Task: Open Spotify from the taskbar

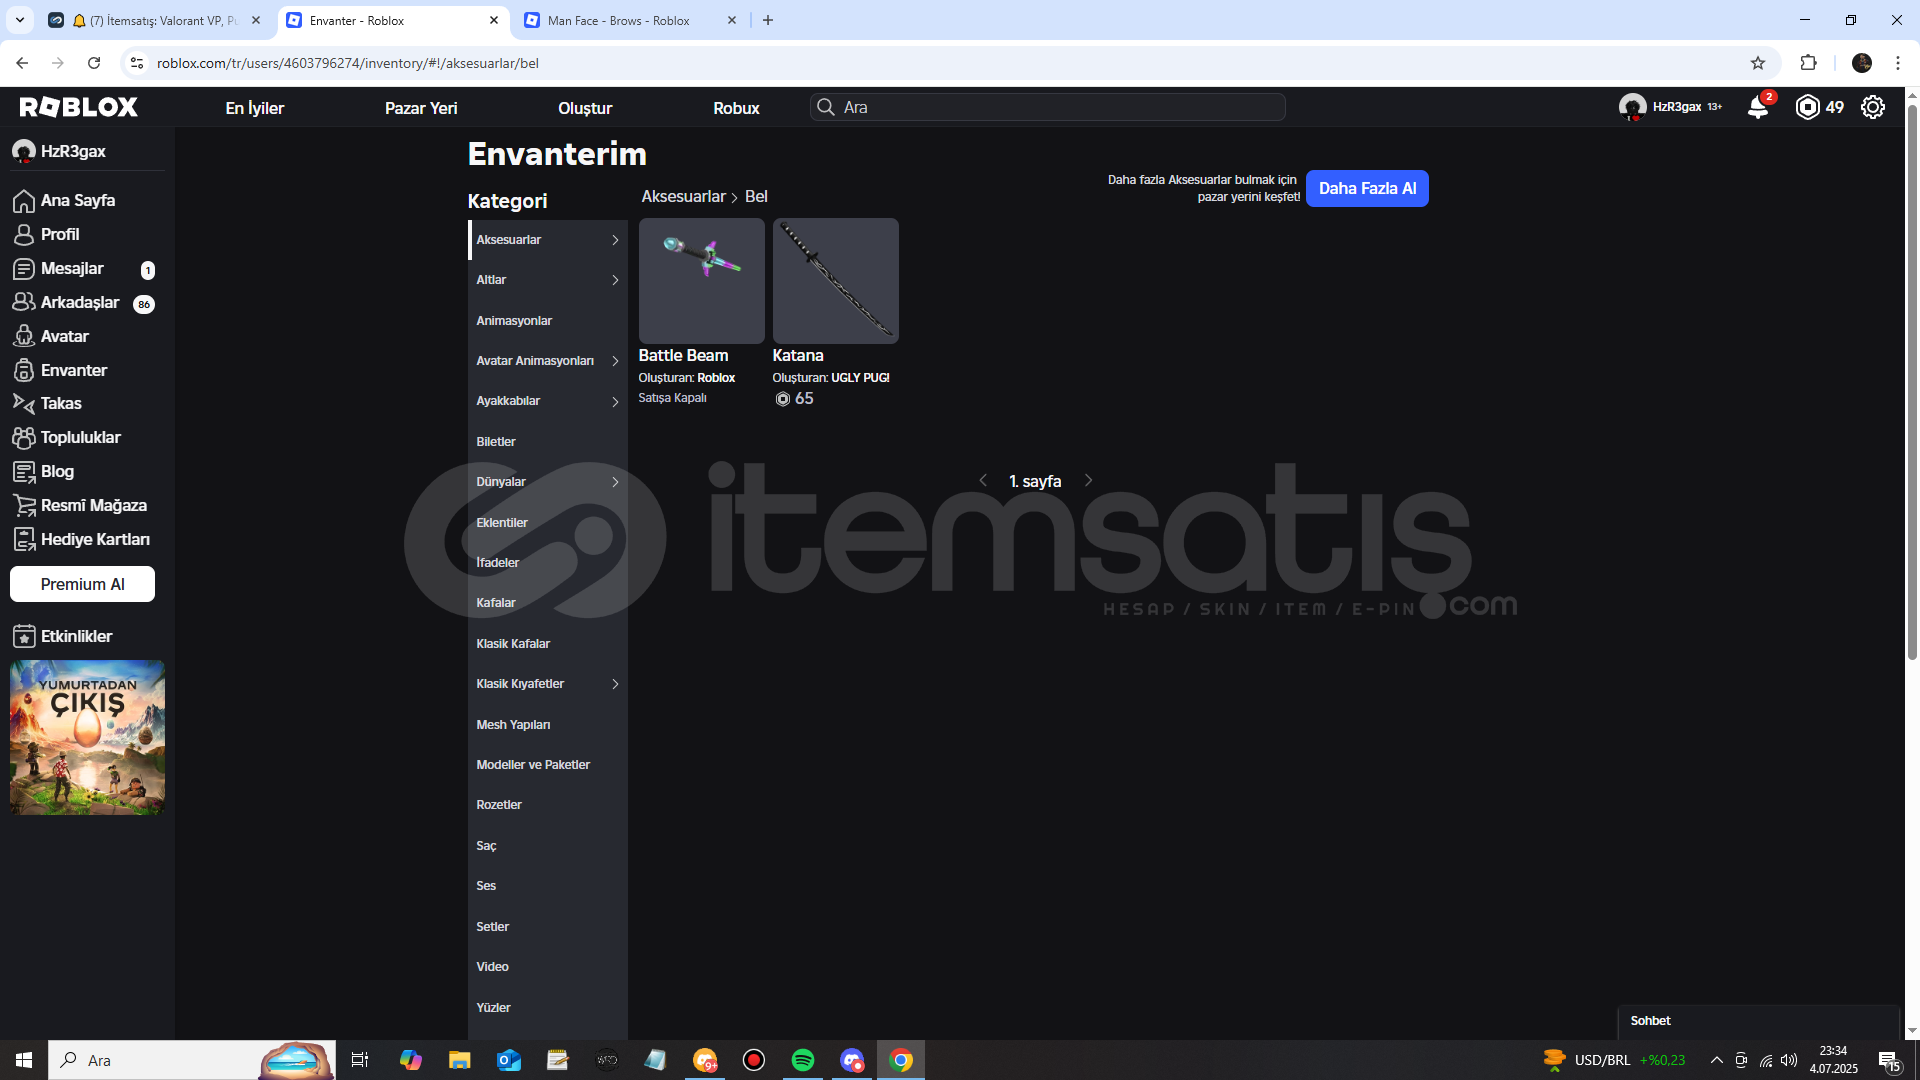Action: pyautogui.click(x=802, y=1060)
